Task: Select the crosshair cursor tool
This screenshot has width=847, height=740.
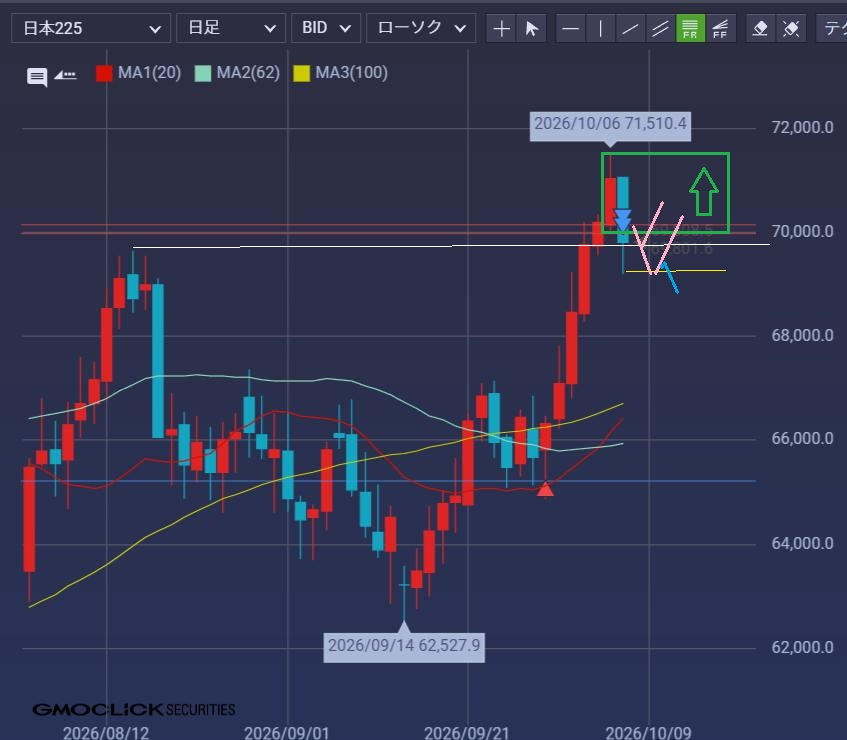Action: coord(501,28)
